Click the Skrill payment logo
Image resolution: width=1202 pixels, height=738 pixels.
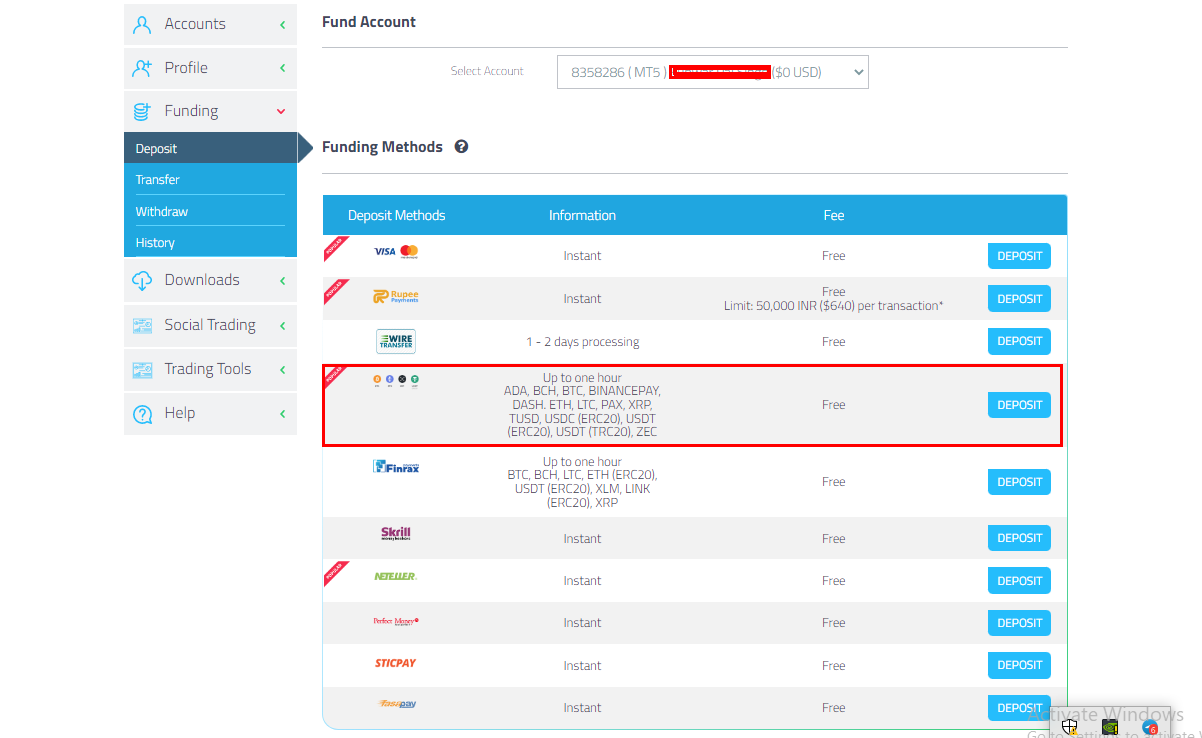click(x=396, y=534)
